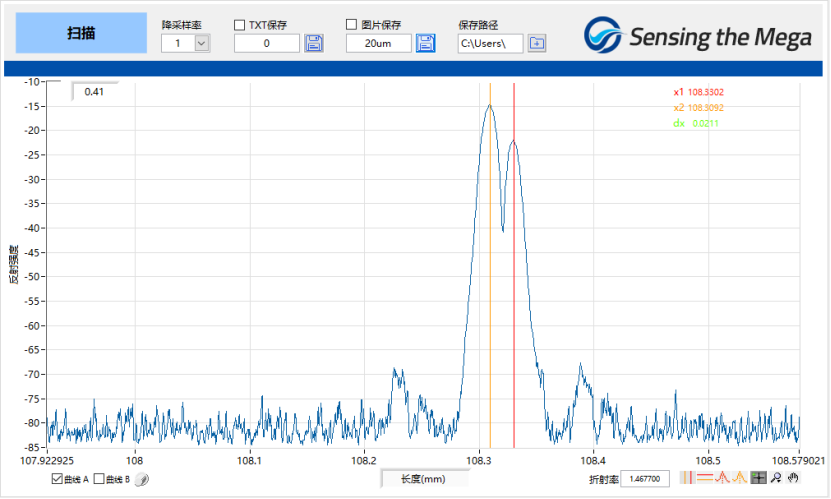Screen dimensions: 831x499
Task: Click the save icon beside TXT field
Action: tap(314, 43)
